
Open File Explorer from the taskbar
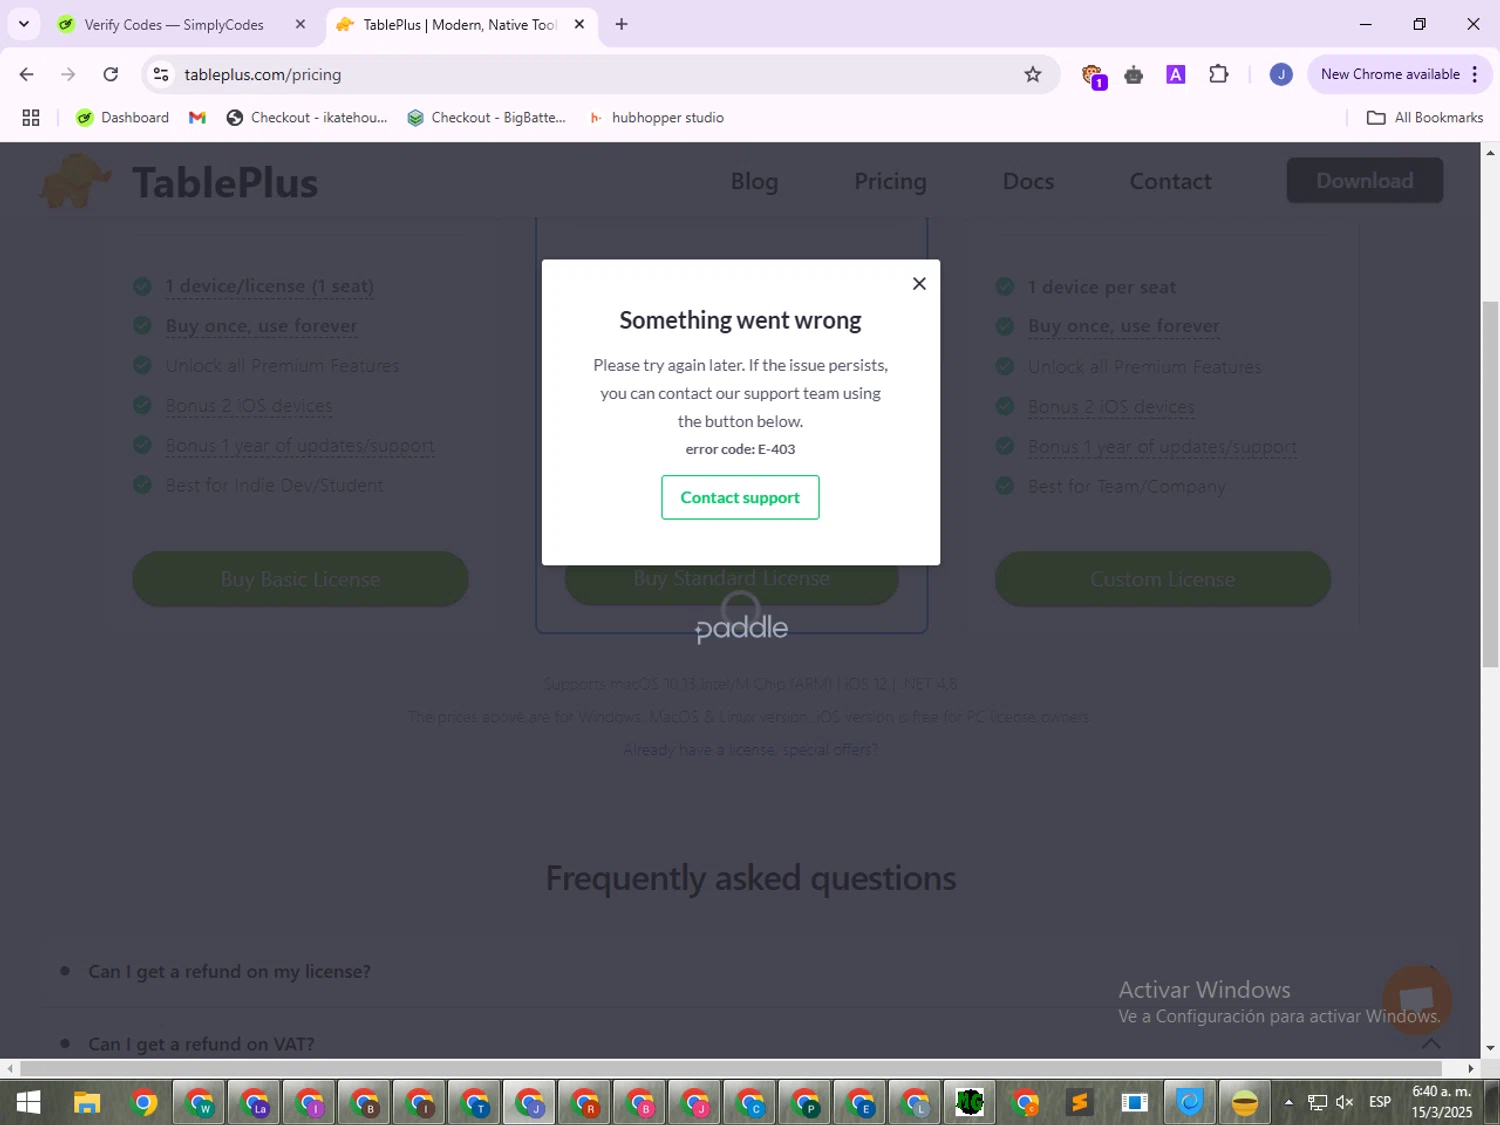point(87,1102)
